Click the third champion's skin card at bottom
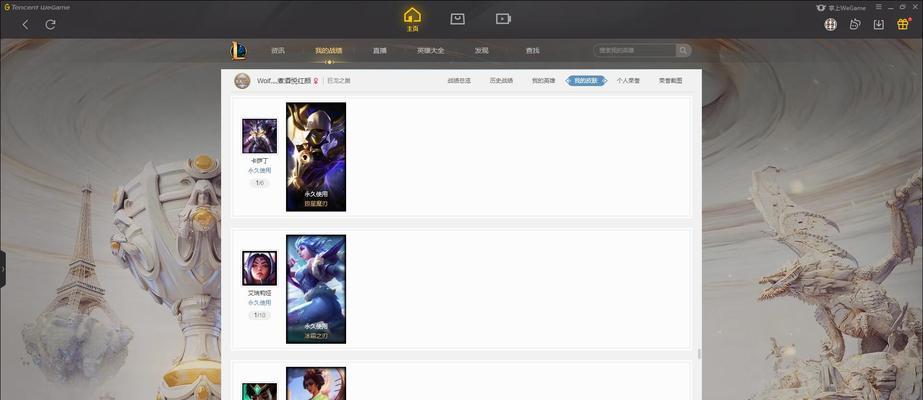This screenshot has height=400, width=923. (x=316, y=384)
